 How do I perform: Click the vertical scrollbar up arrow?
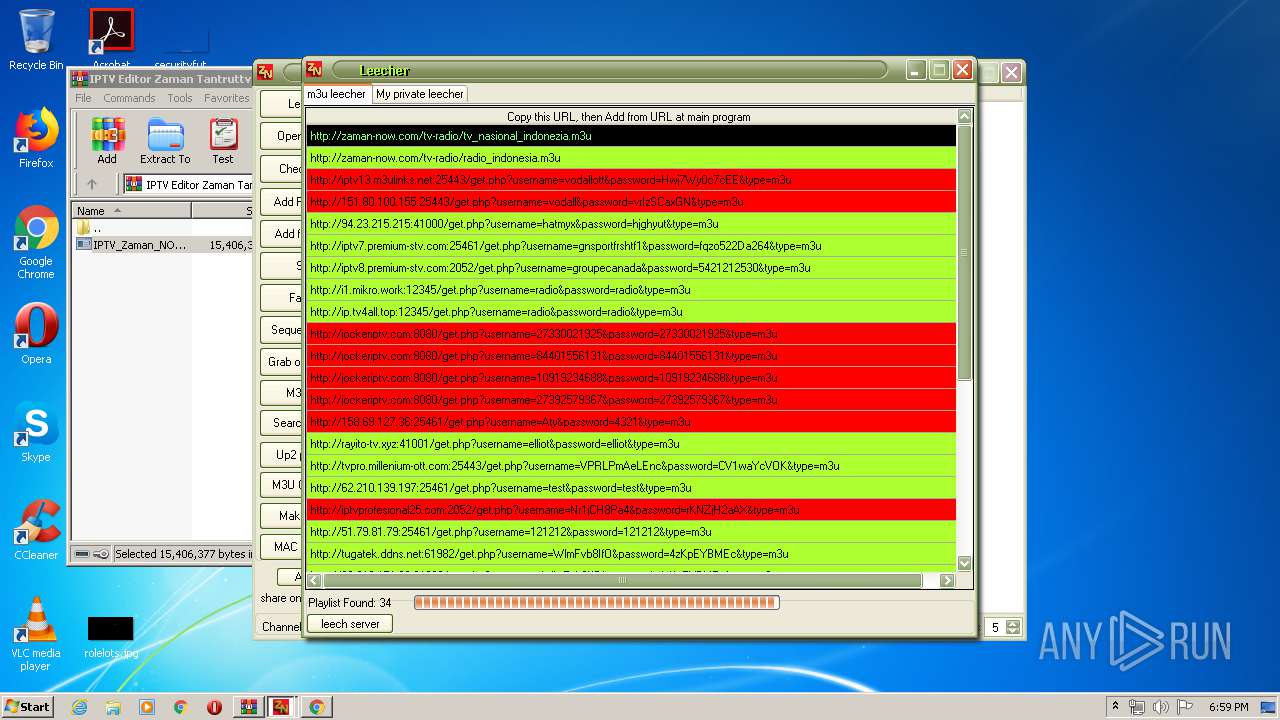click(x=964, y=116)
